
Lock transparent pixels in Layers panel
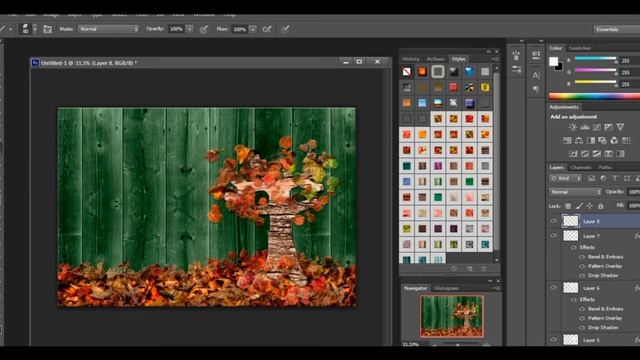[568, 206]
